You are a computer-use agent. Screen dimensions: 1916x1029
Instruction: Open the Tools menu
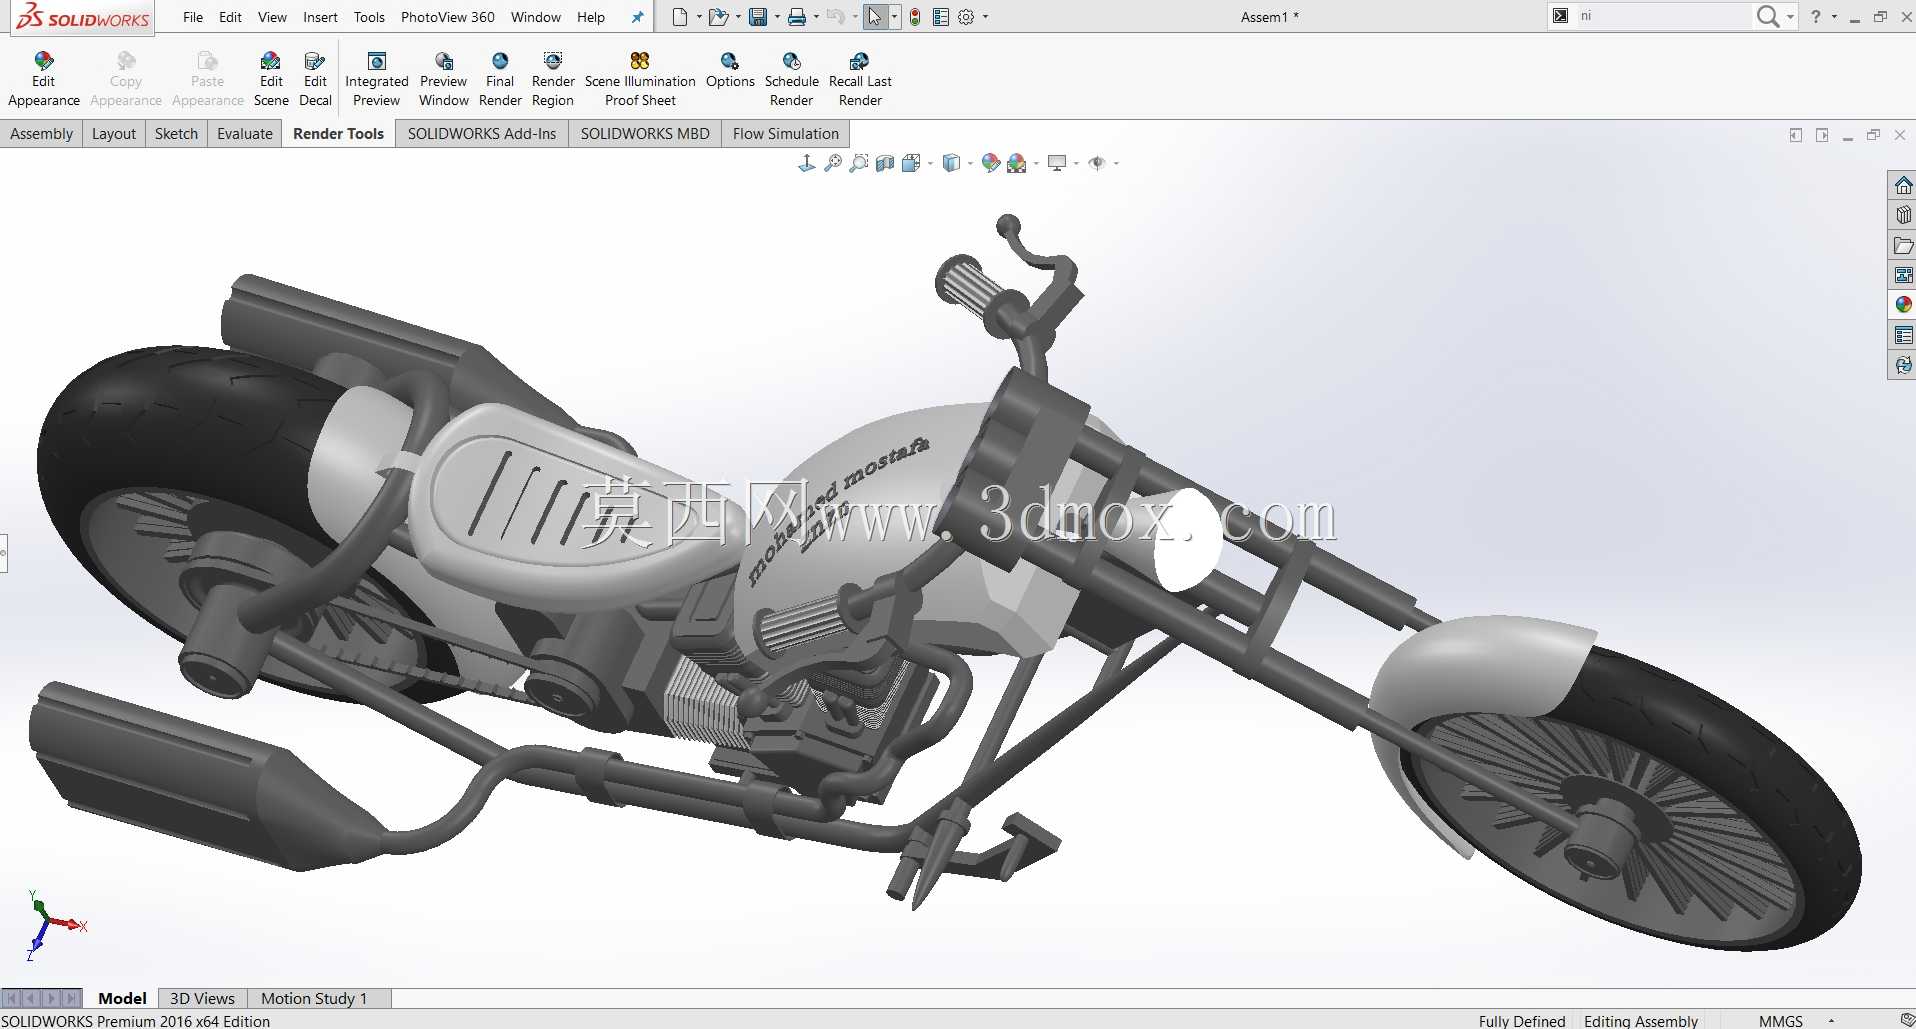click(x=369, y=17)
